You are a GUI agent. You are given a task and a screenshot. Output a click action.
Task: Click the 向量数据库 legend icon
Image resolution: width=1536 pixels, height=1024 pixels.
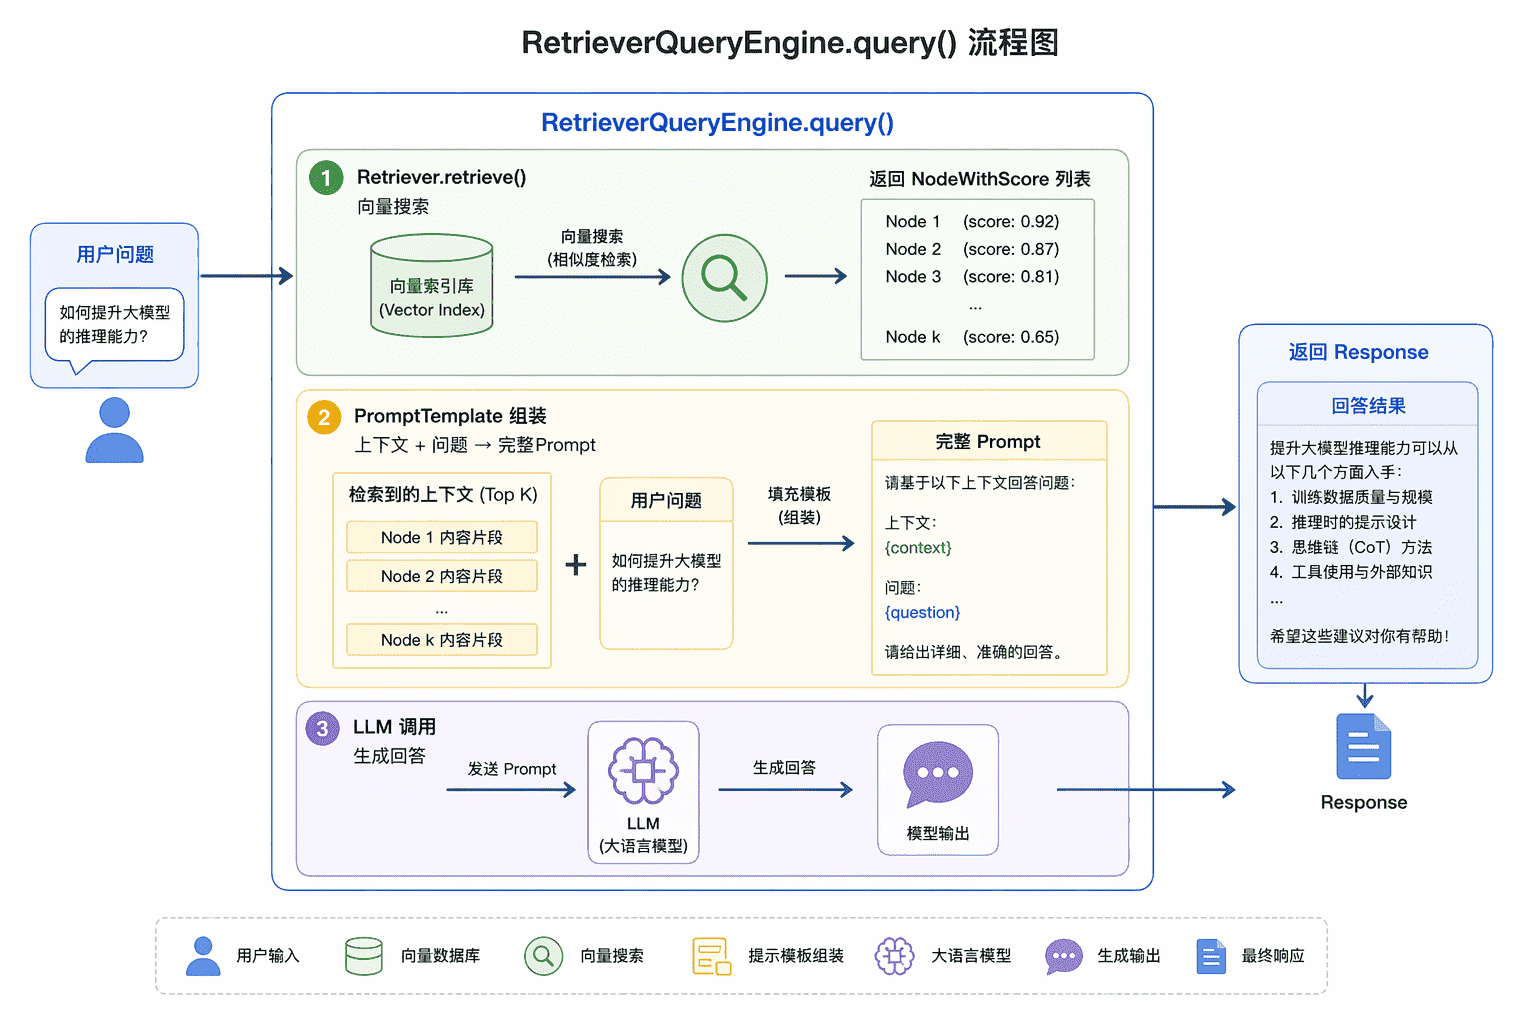[x=363, y=956]
